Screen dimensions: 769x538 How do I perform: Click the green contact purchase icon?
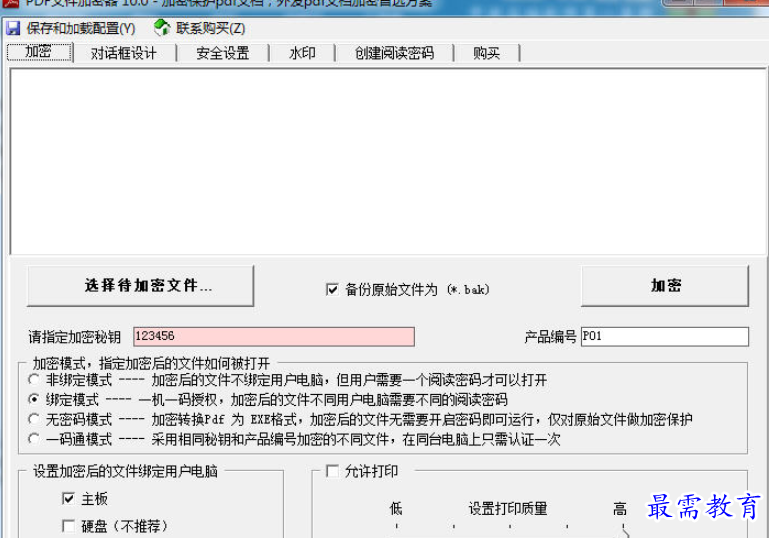click(161, 27)
